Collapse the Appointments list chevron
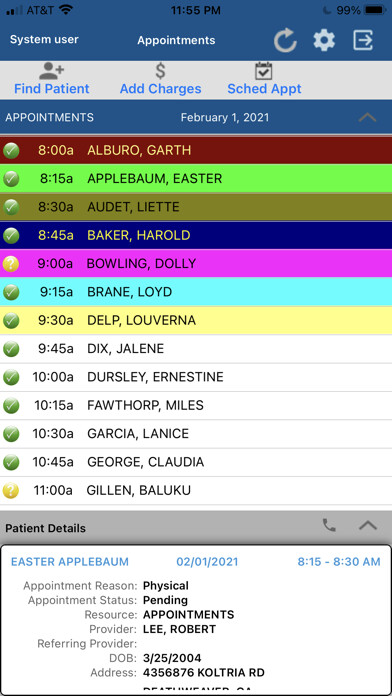The image size is (392, 696). point(367,117)
